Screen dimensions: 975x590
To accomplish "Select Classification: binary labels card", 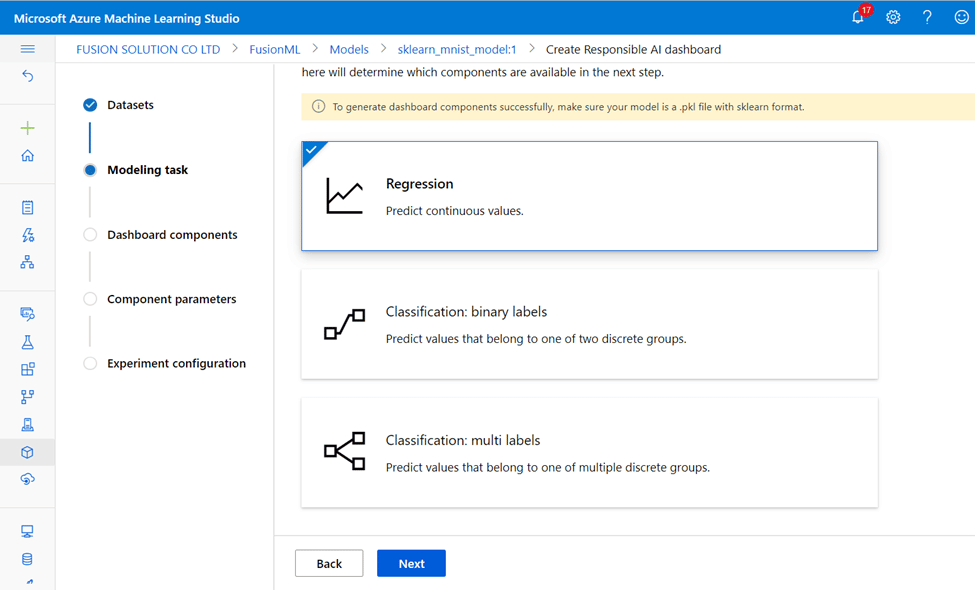I will [x=589, y=324].
